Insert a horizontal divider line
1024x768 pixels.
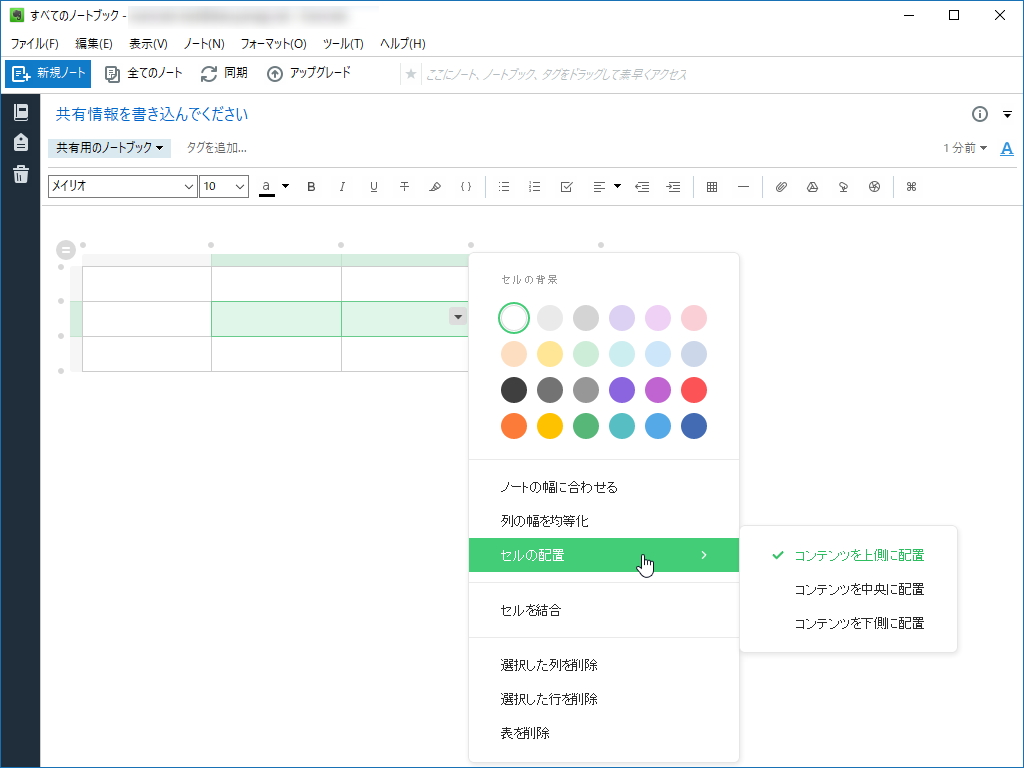point(742,186)
